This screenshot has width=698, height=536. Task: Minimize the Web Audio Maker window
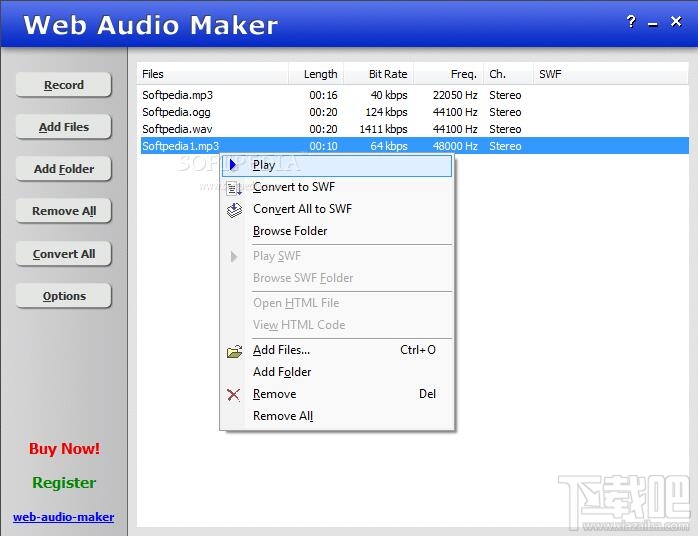click(x=653, y=24)
